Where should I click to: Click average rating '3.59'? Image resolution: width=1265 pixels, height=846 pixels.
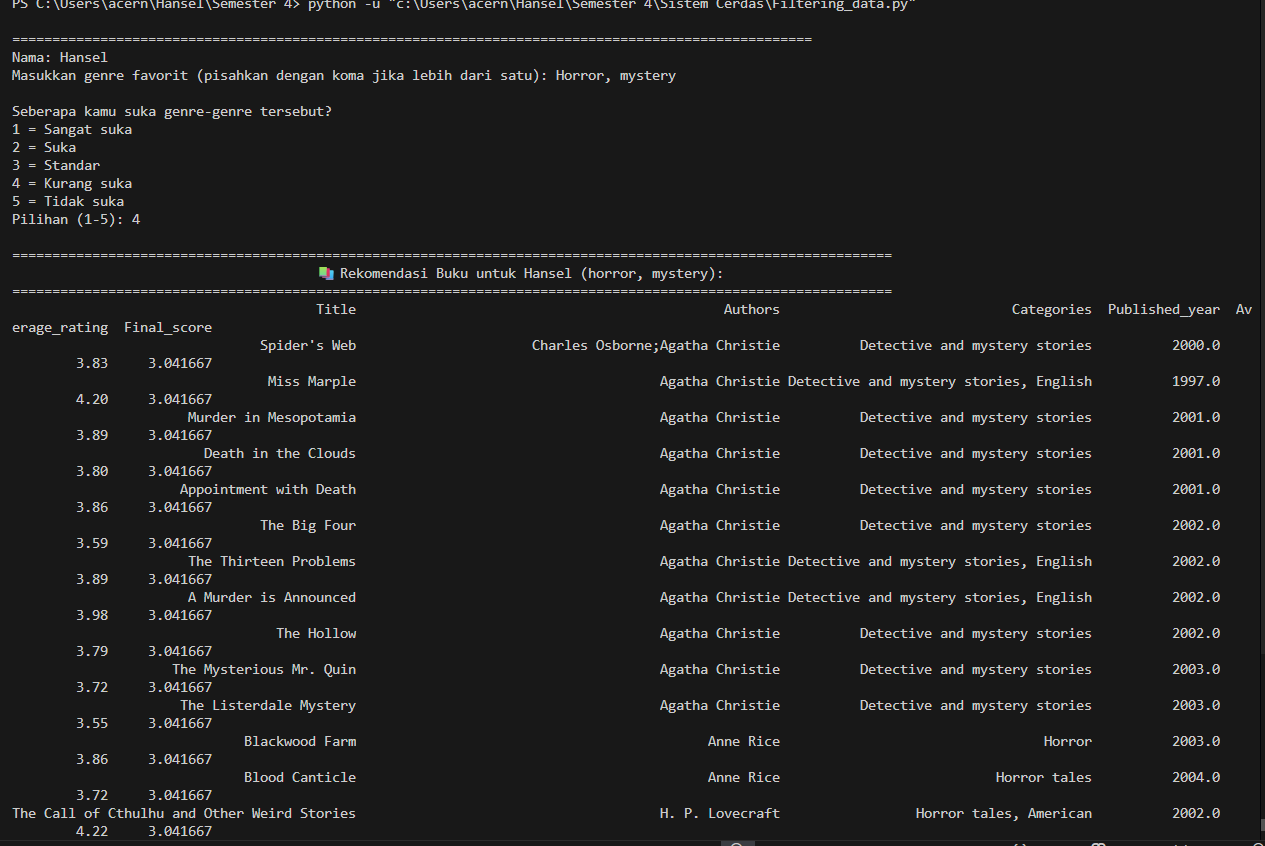[92, 543]
